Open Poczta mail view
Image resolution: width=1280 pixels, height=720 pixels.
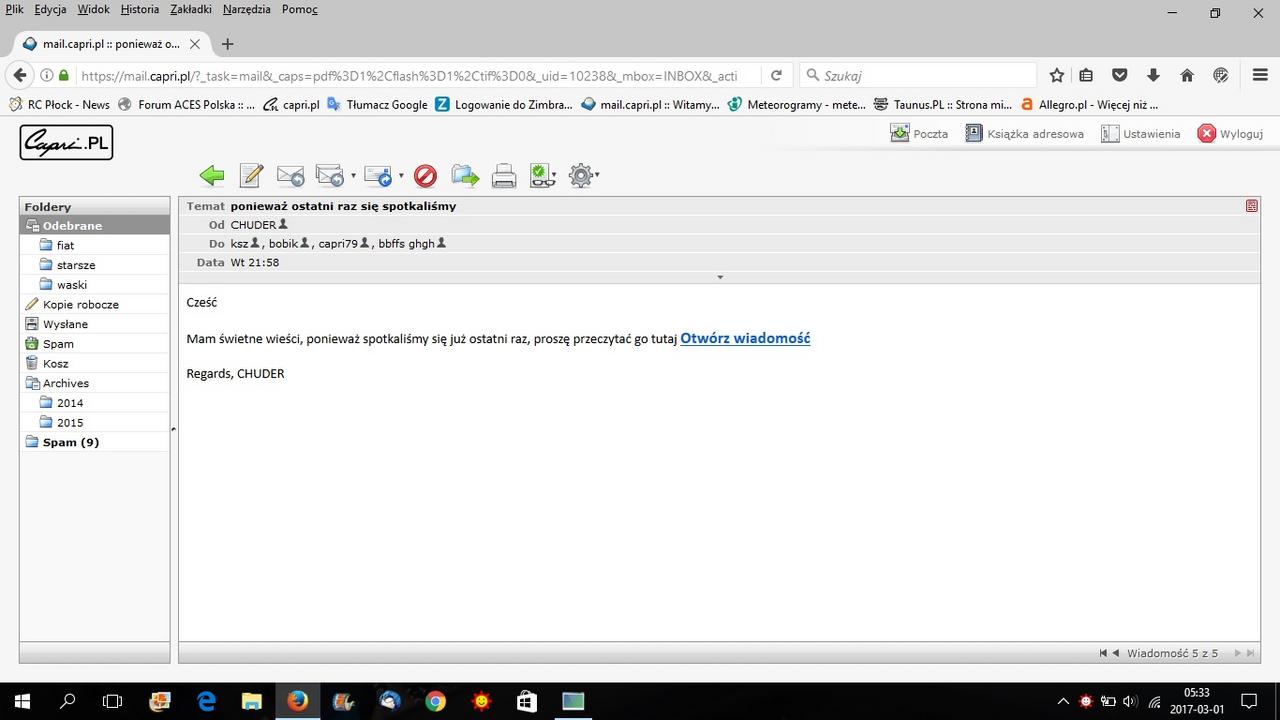pyautogui.click(x=919, y=133)
